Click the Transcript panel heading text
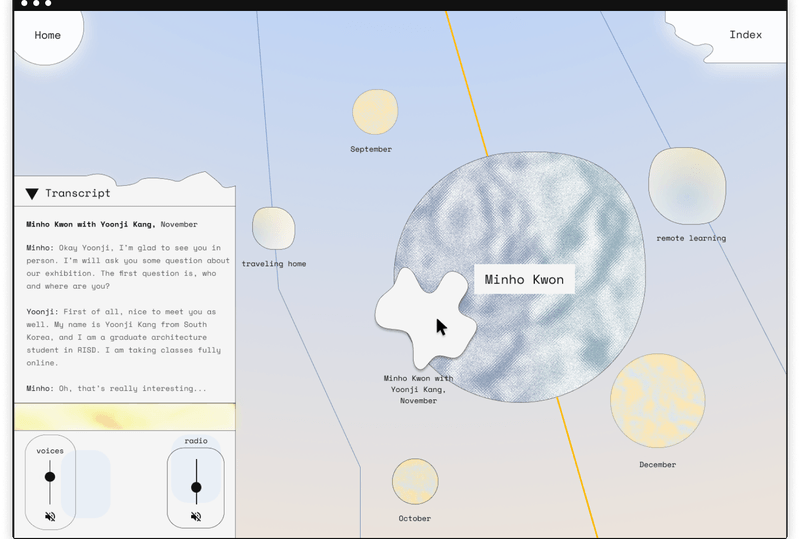The image size is (800, 539). tap(78, 194)
